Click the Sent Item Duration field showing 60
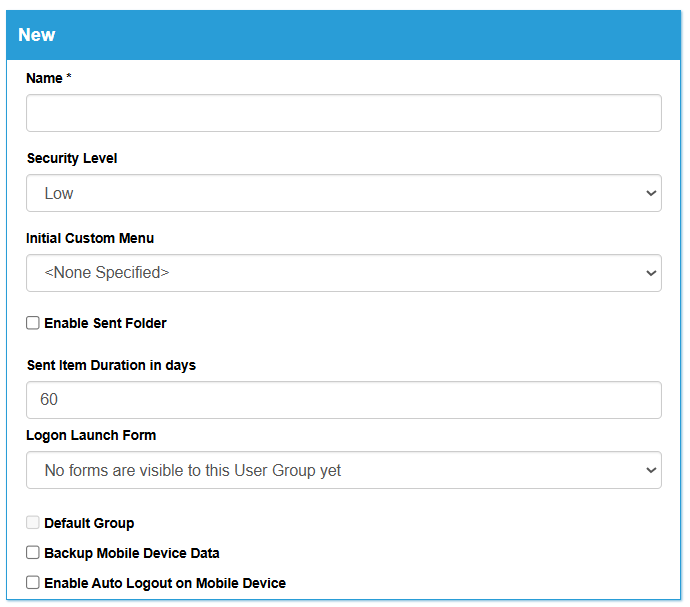Screen dimensions: 690x607 [x=344, y=400]
